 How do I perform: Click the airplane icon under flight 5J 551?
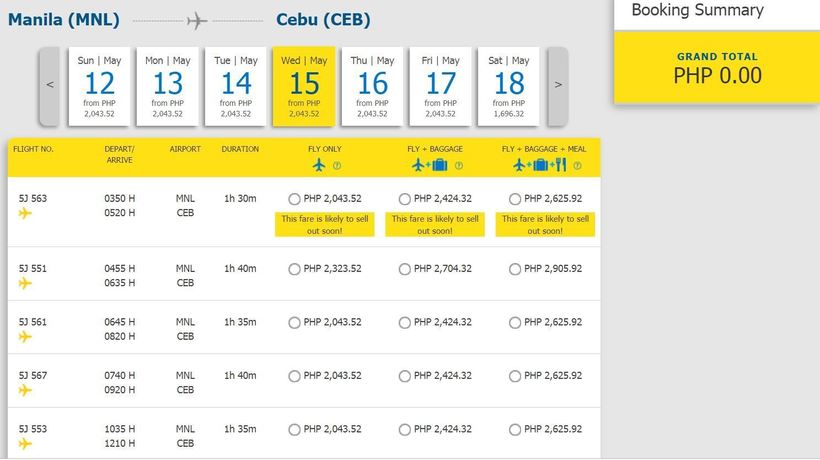coord(25,283)
